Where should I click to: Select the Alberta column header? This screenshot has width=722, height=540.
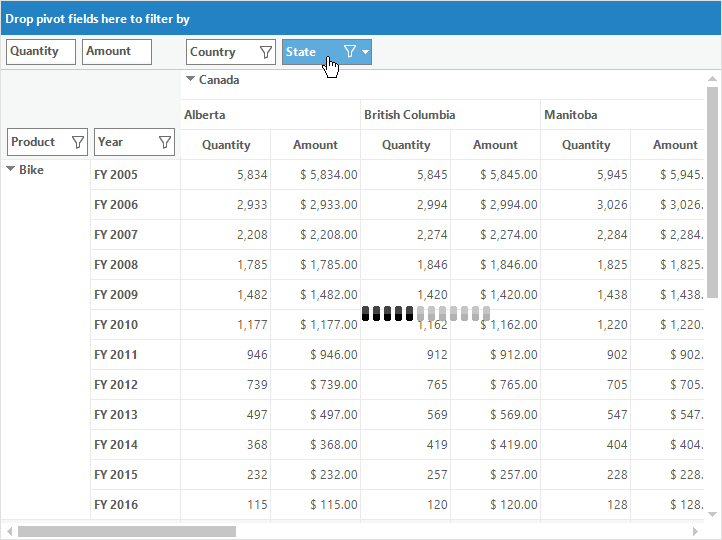(270, 115)
